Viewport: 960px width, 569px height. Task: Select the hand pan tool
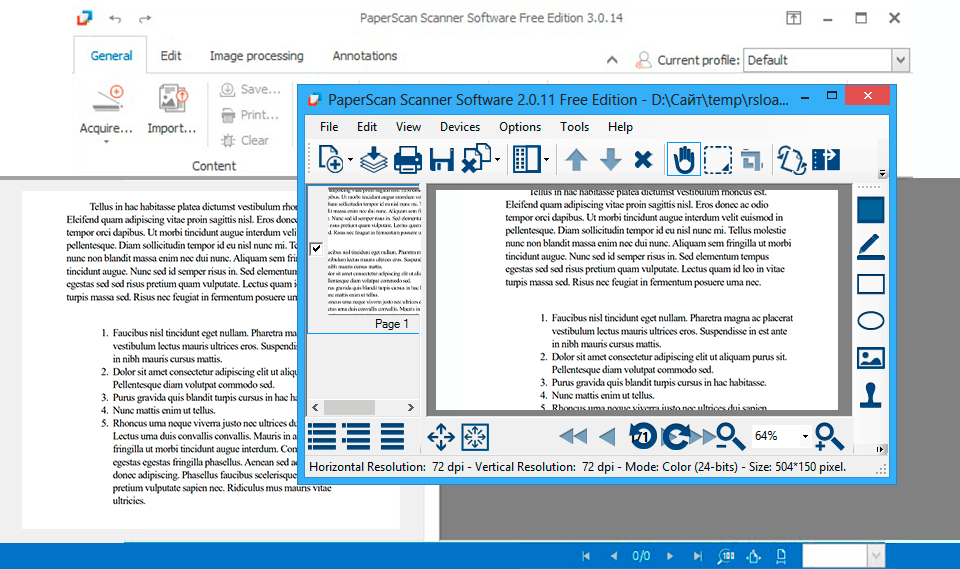[x=683, y=160]
